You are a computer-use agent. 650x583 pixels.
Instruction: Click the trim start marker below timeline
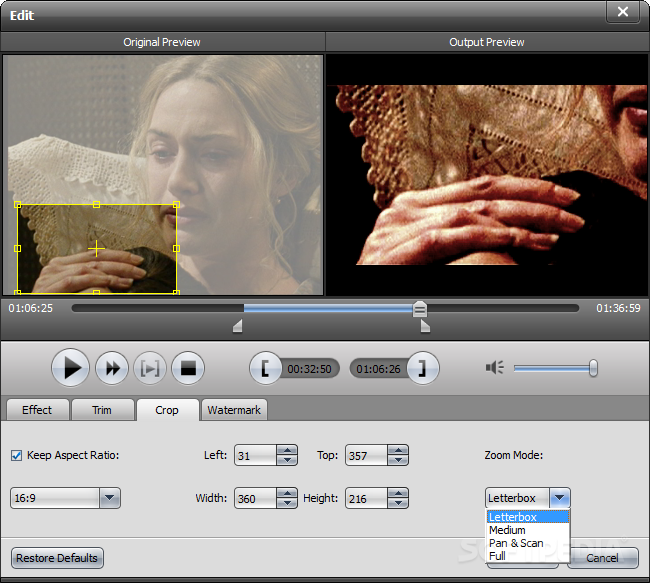[238, 326]
